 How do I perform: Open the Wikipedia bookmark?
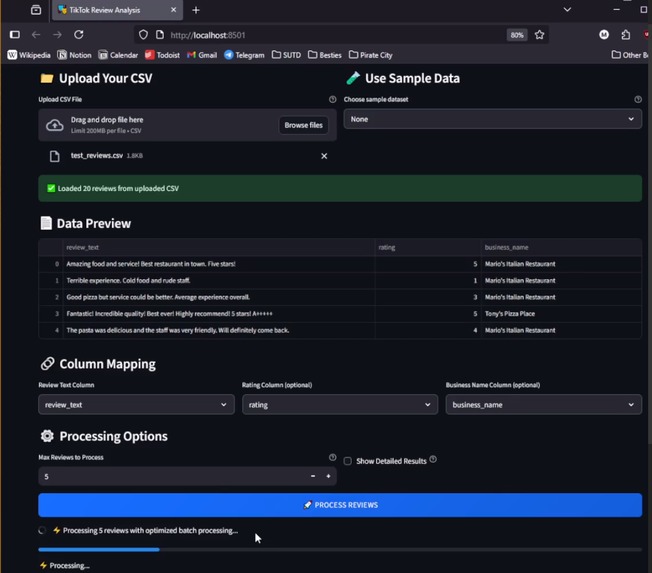pyautogui.click(x=29, y=55)
